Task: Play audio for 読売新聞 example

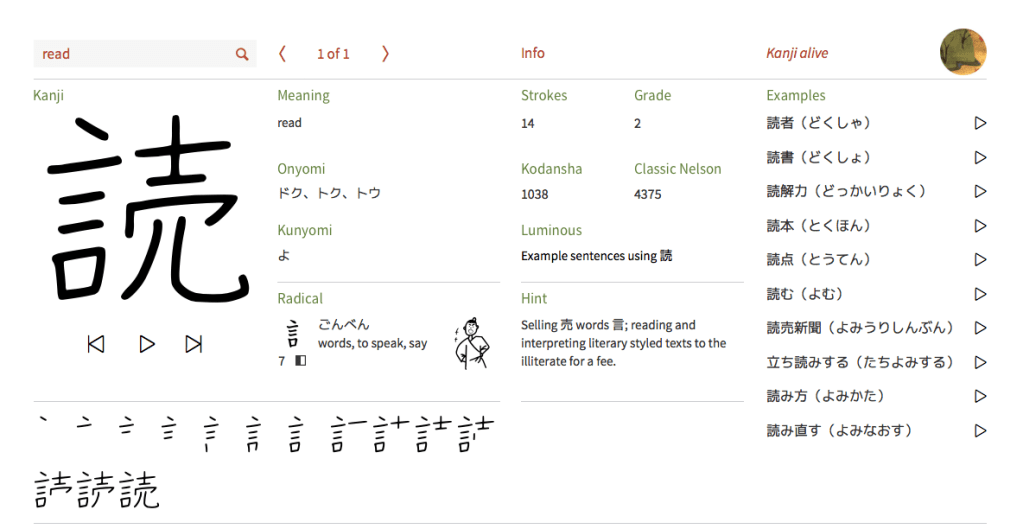Action: click(980, 328)
